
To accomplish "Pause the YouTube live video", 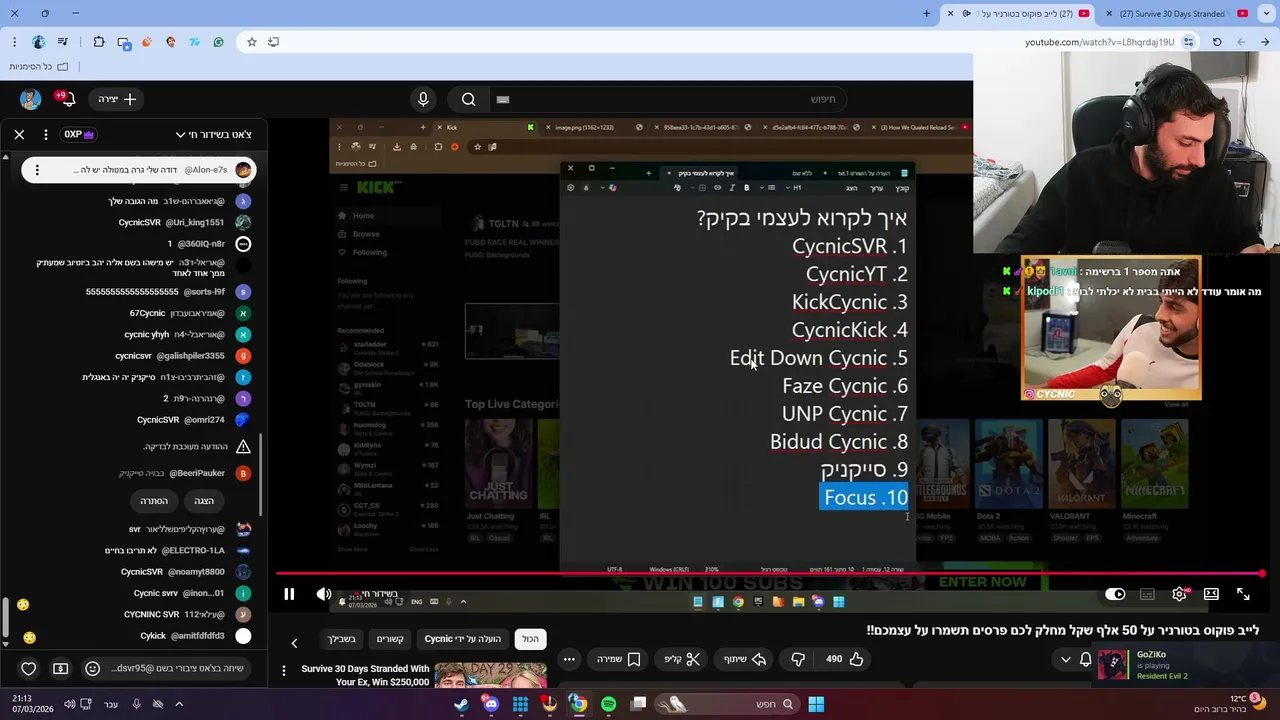I will (x=289, y=594).
